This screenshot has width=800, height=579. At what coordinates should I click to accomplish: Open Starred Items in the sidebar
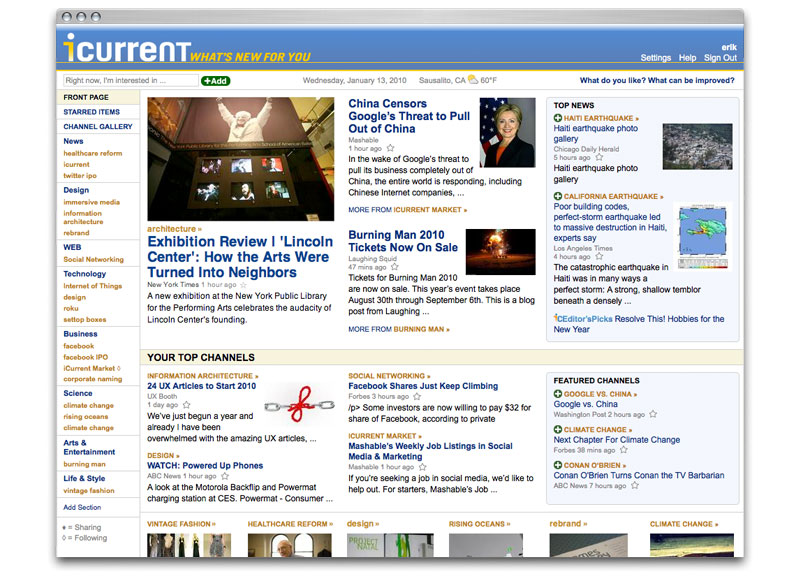click(92, 112)
